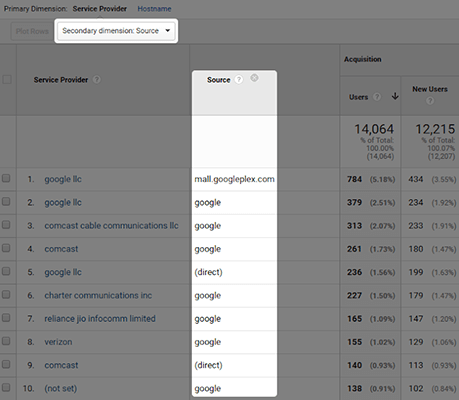Check row 9 comcast checkbox
The image size is (459, 400).
6,364
